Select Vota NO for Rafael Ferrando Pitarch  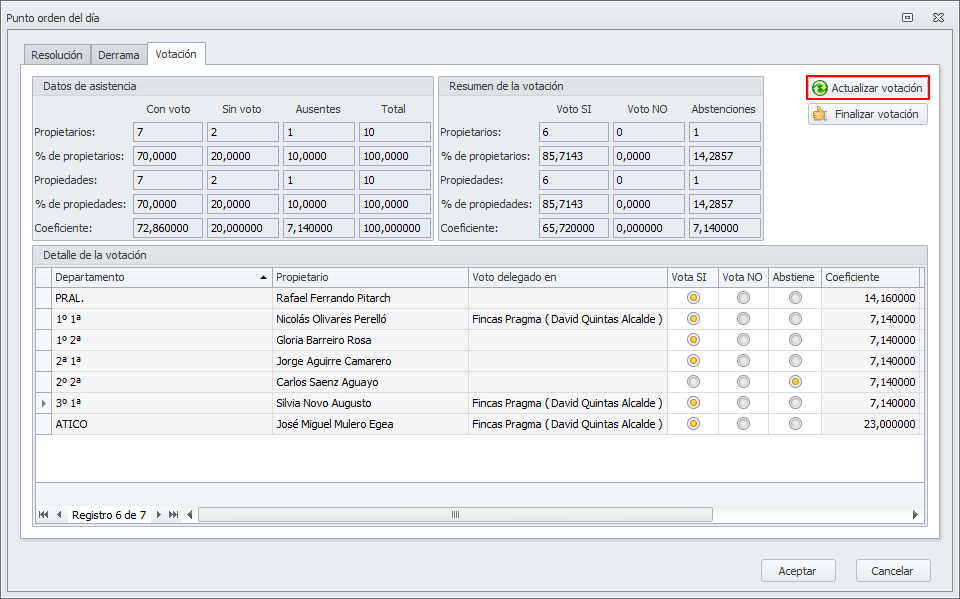click(x=743, y=298)
